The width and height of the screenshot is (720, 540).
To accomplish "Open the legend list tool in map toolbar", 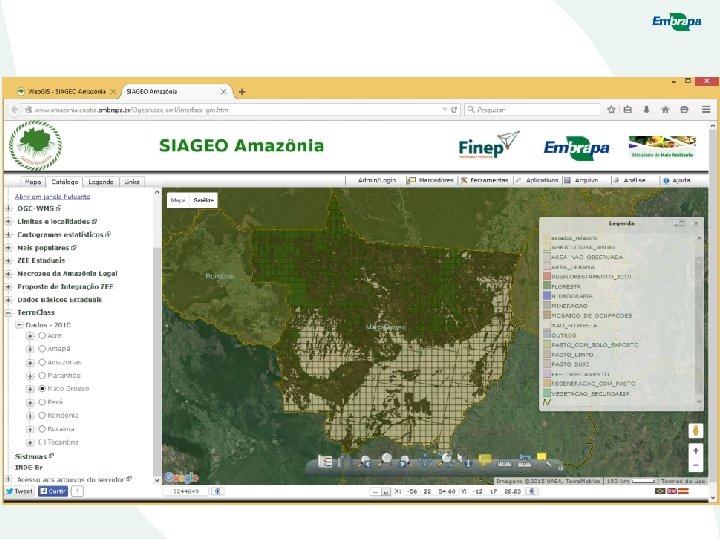I will (325, 461).
